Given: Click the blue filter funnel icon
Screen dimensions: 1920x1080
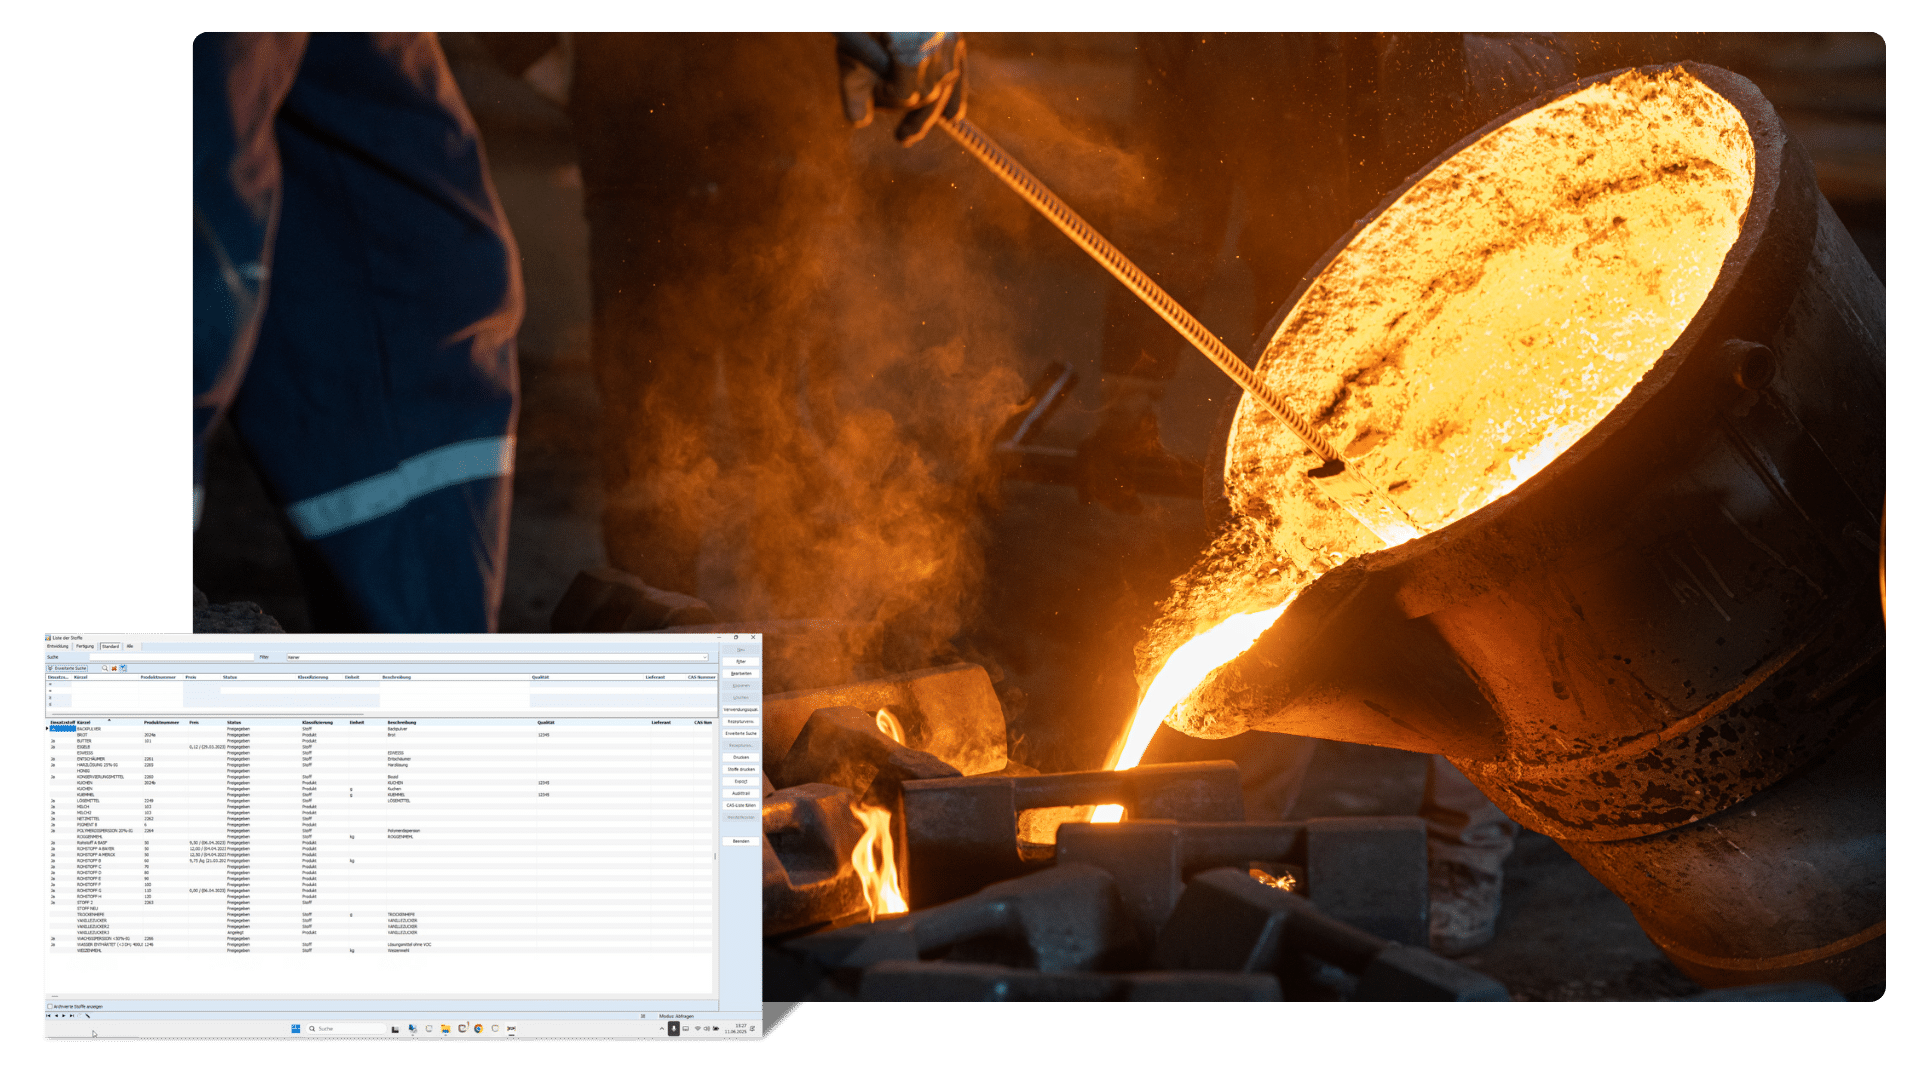Looking at the screenshot, I should [x=123, y=668].
